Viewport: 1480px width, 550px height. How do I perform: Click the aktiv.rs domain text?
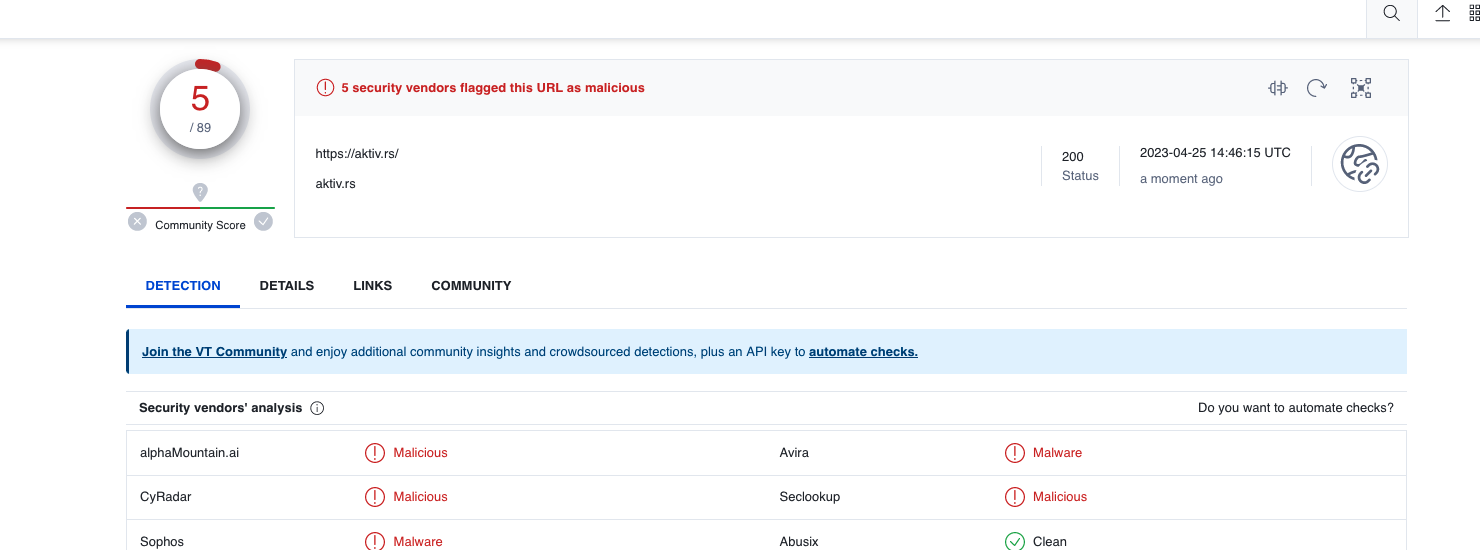point(335,184)
